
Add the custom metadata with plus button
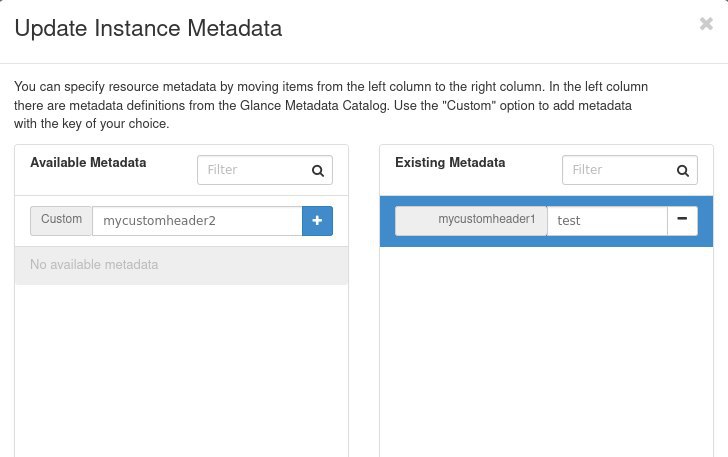coord(317,221)
